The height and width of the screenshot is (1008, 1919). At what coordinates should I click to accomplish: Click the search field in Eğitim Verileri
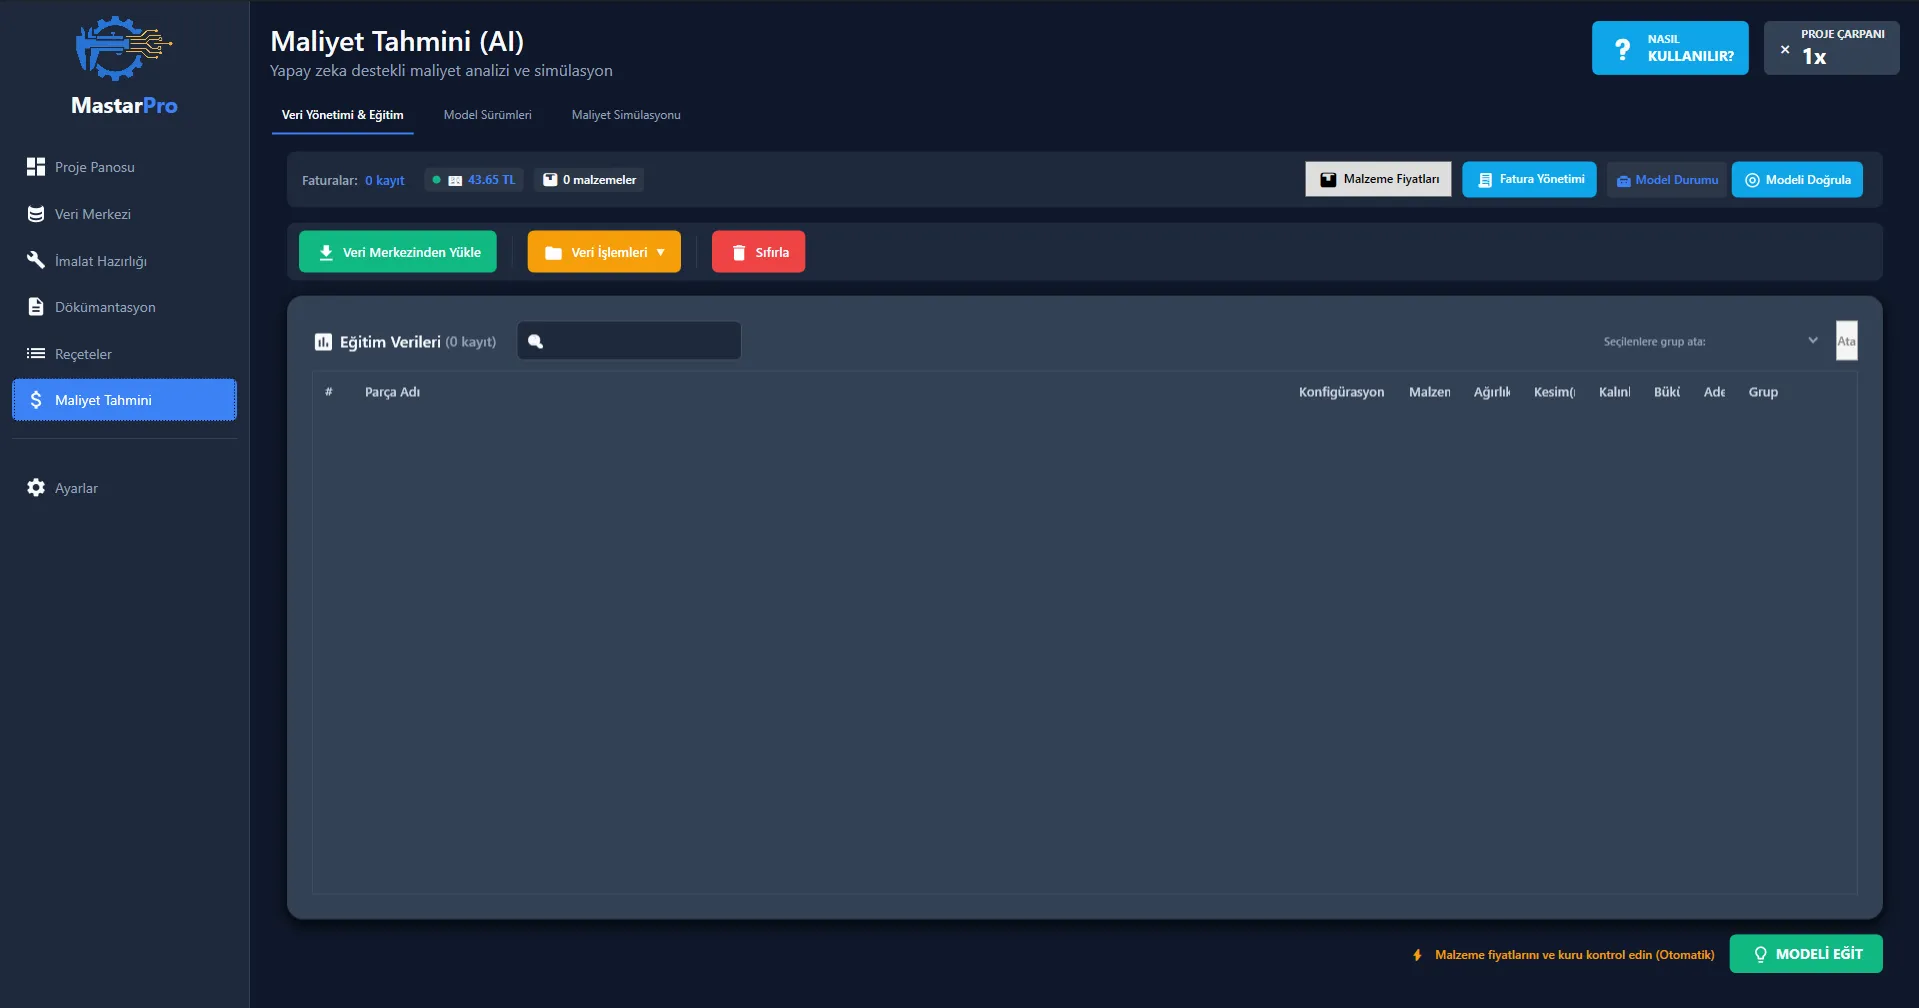[x=640, y=341]
